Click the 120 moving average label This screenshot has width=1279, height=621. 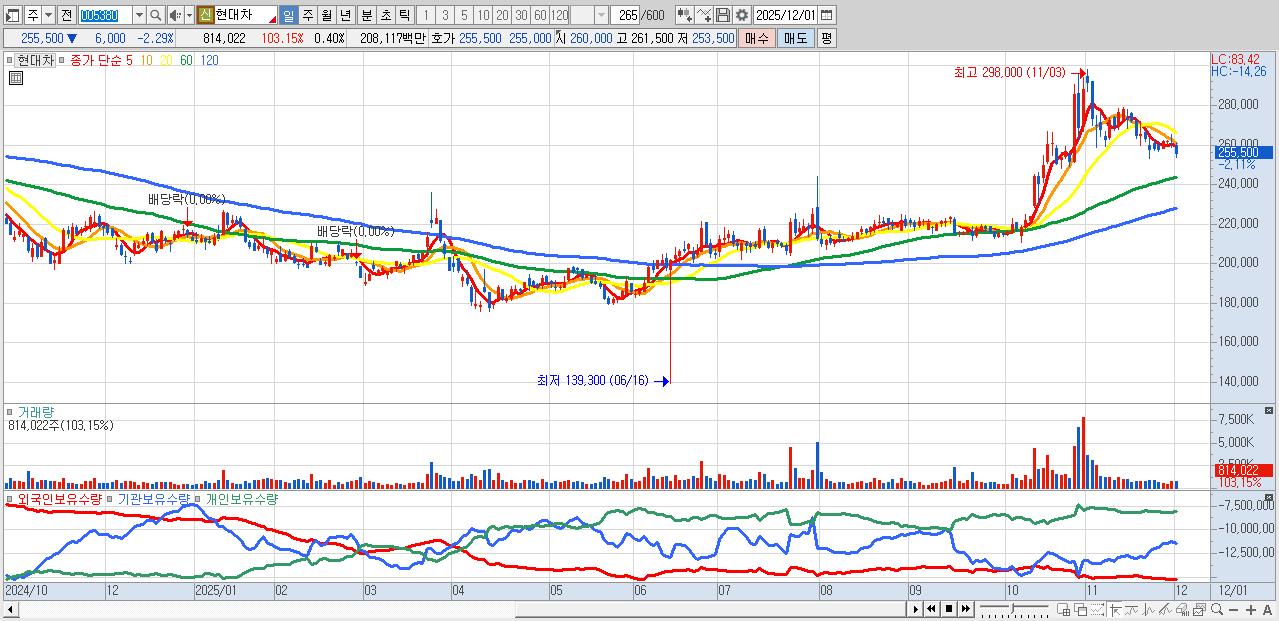pos(209,60)
